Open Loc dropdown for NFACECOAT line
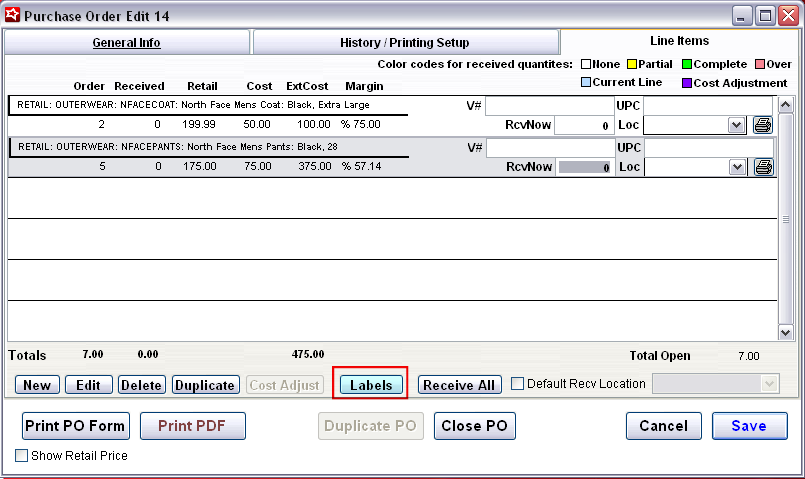Screen dimensions: 805x479 coord(737,125)
